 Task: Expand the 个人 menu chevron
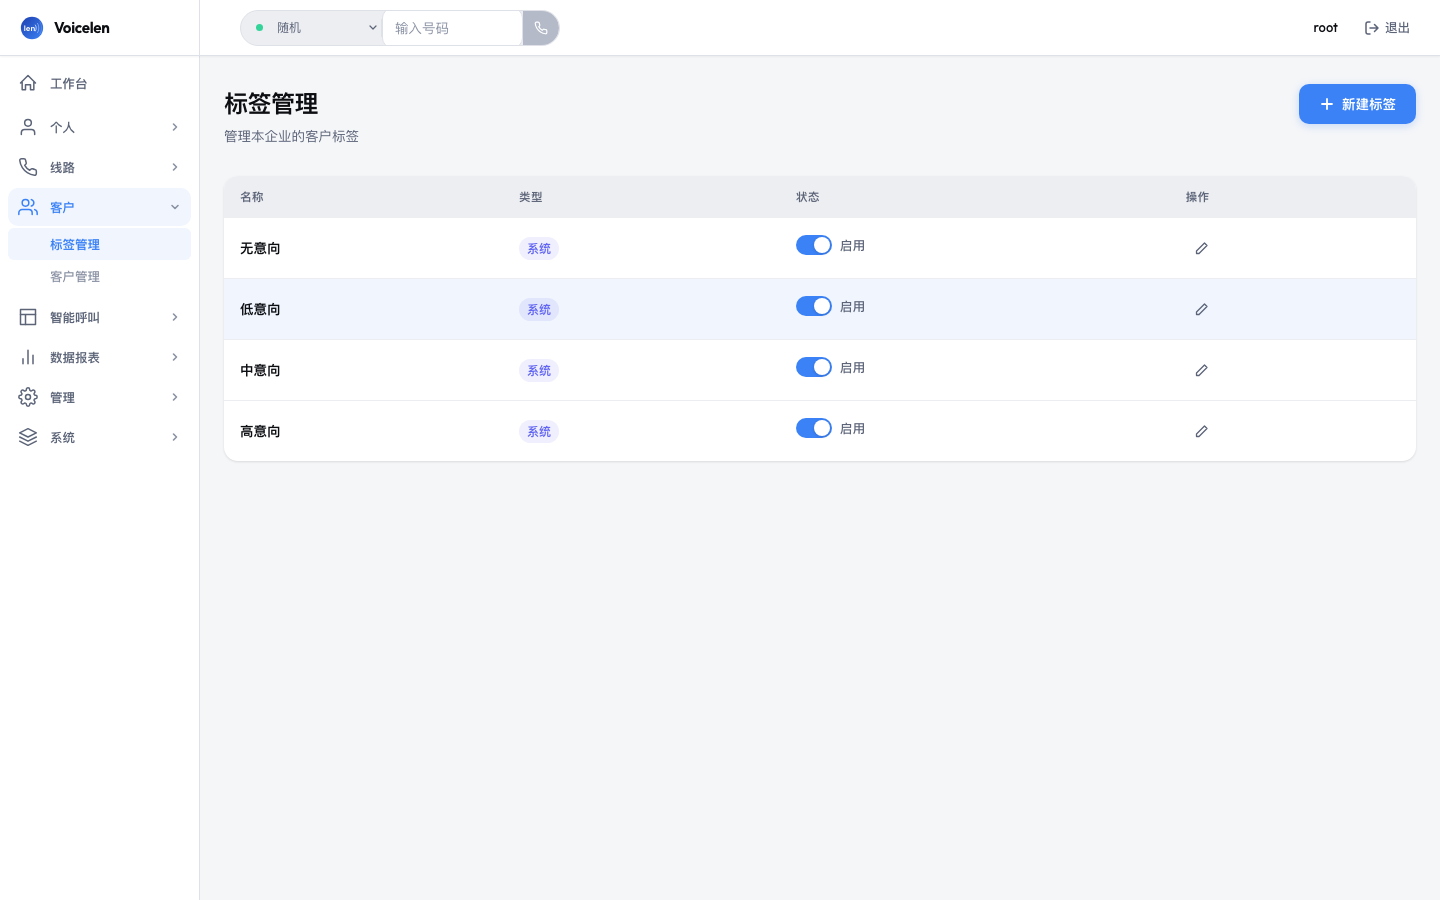click(x=174, y=127)
